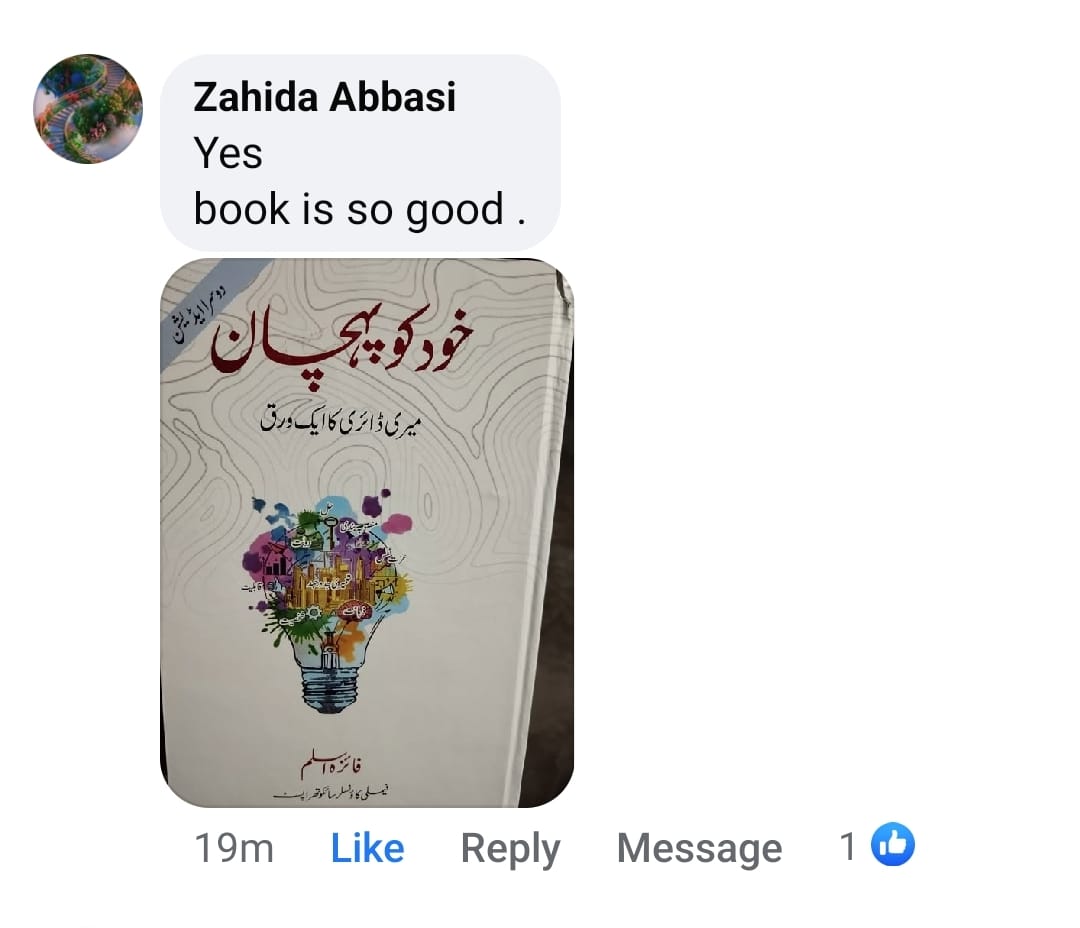Reply to the book comment

click(x=510, y=849)
